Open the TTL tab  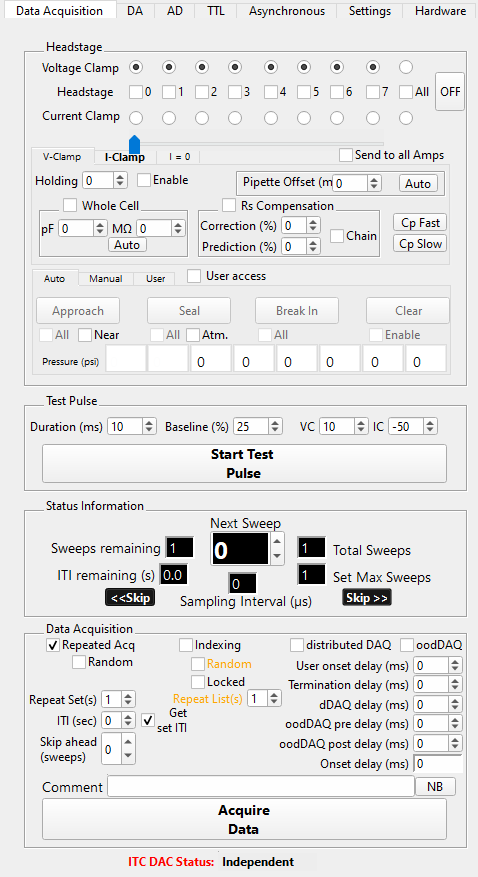tap(216, 11)
